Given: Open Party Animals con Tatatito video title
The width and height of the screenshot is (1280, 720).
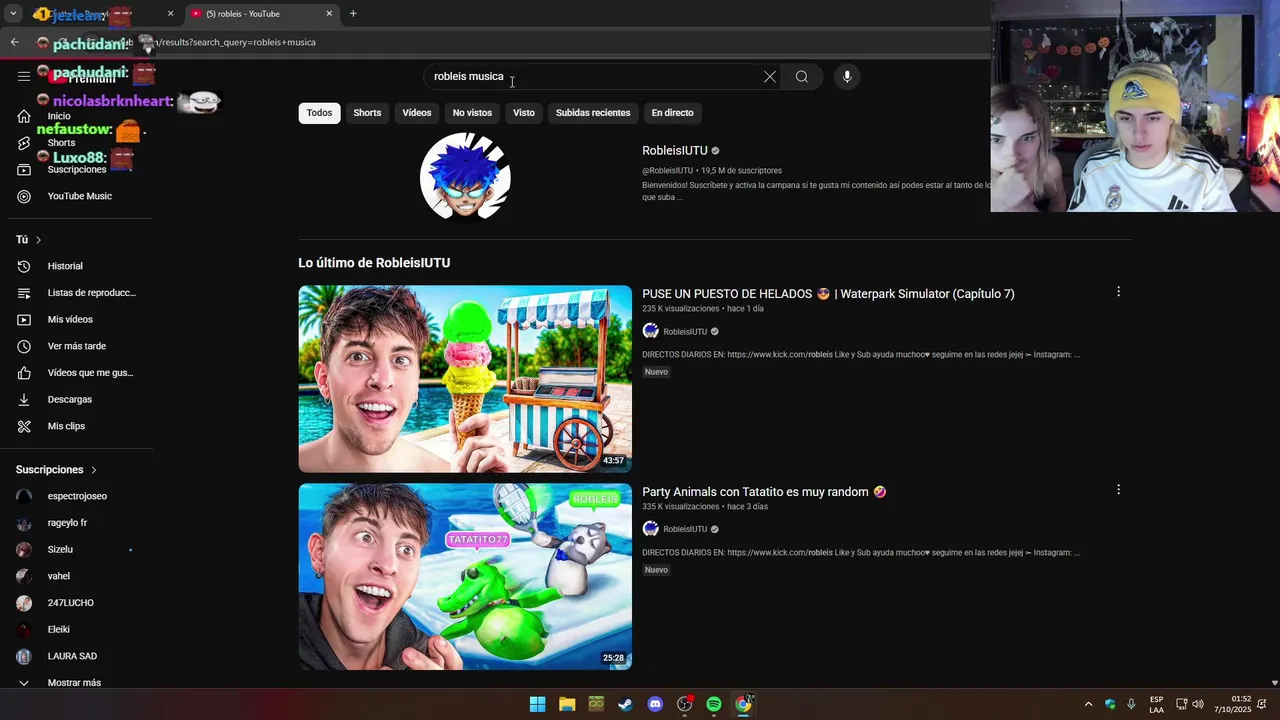Looking at the screenshot, I should click(x=764, y=492).
